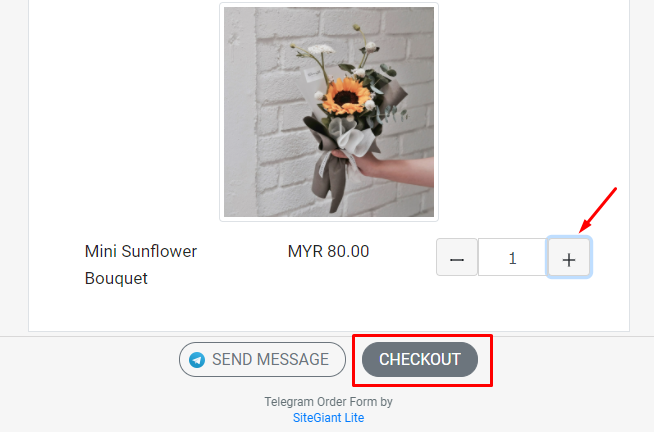Click the white flowers above the sunflower
This screenshot has width=654, height=432.
point(320,49)
